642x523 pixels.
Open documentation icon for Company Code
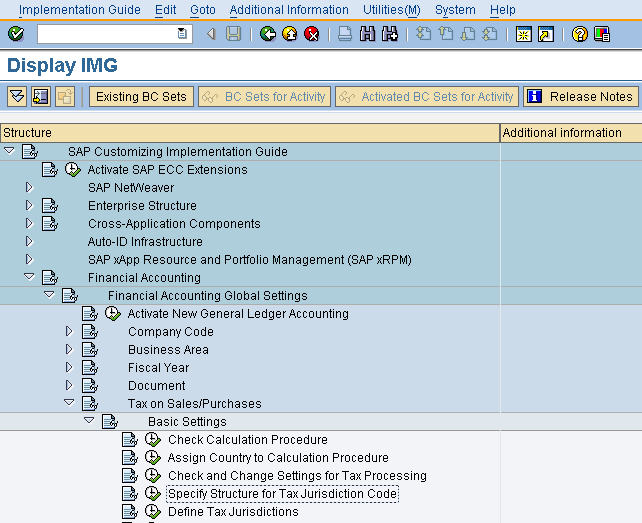pos(90,332)
